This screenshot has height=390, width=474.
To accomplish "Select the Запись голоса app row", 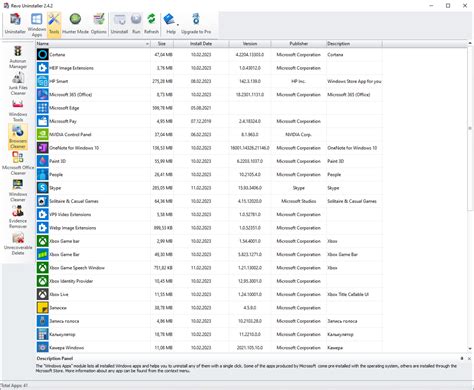I will tap(209, 321).
